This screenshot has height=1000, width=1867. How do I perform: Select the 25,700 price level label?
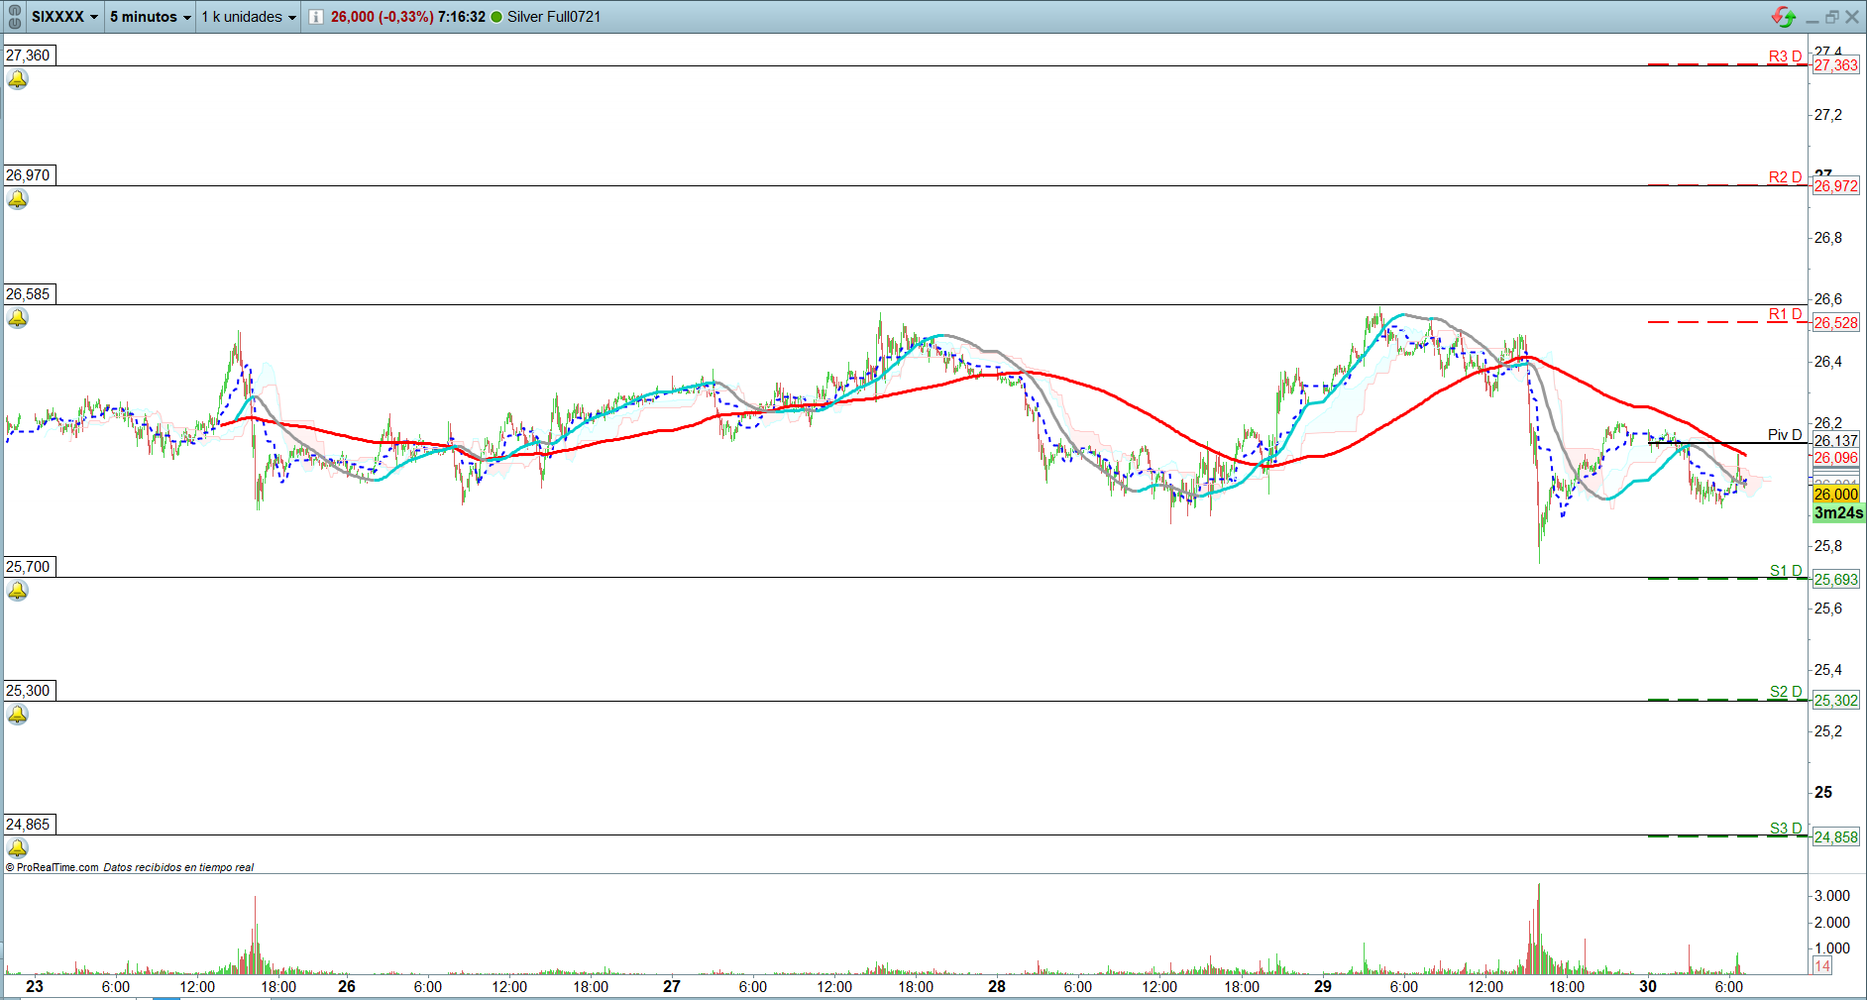coord(29,567)
